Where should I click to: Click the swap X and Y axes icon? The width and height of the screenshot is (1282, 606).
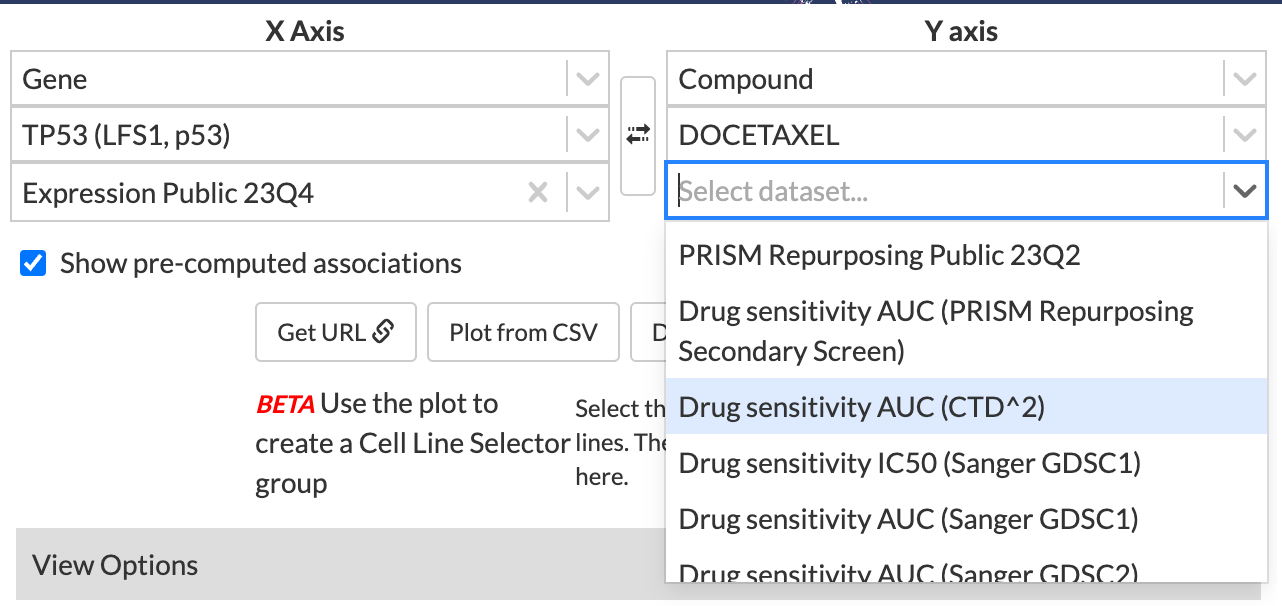click(x=638, y=135)
